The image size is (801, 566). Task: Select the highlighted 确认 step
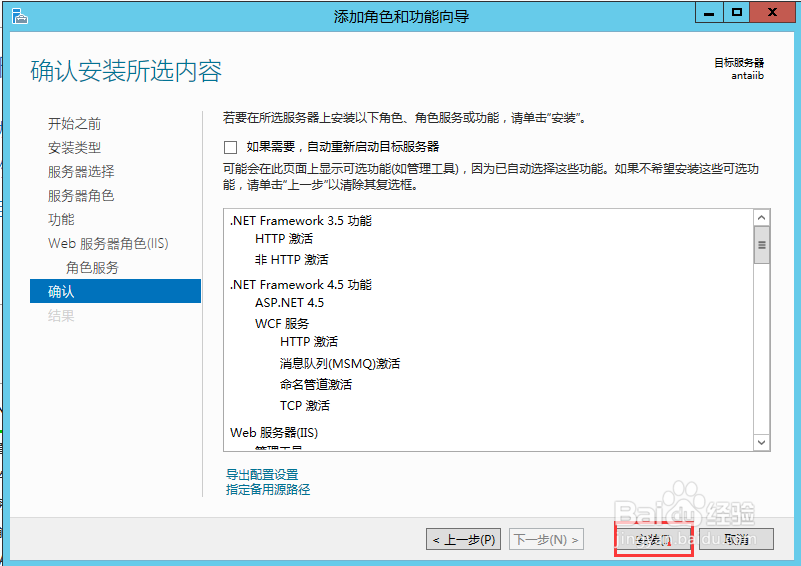pos(115,291)
